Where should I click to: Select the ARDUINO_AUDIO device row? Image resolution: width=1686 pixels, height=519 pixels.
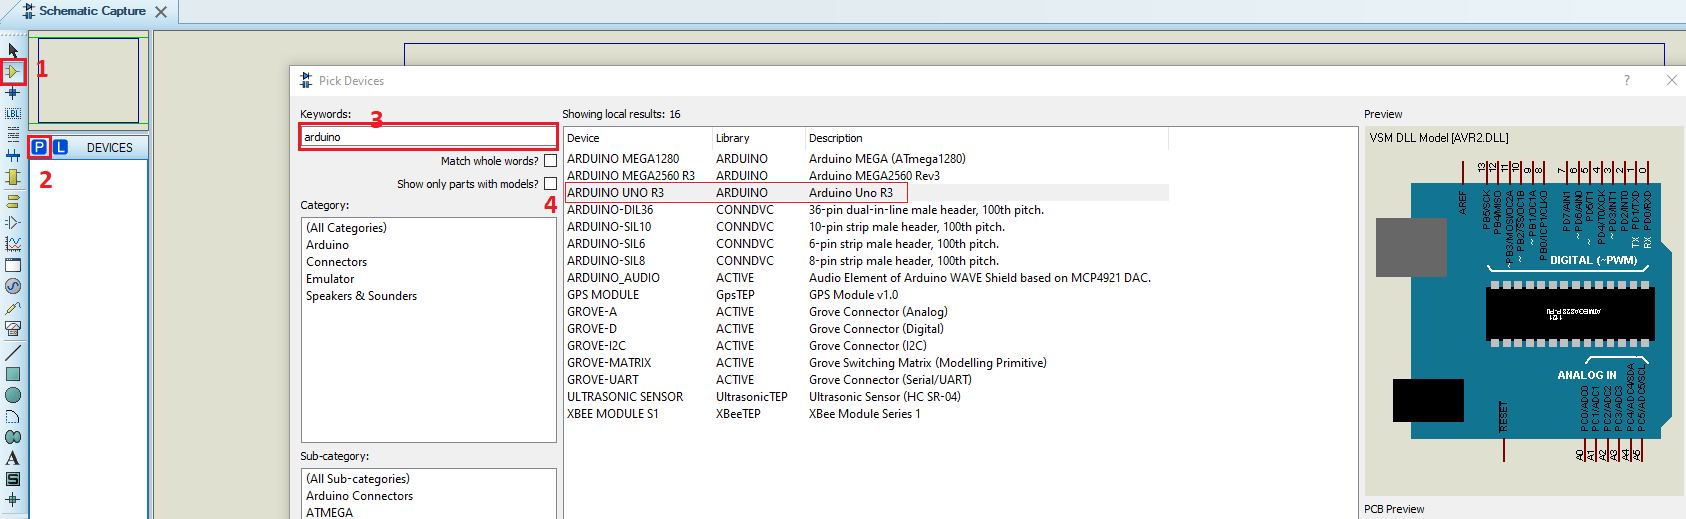[866, 278]
